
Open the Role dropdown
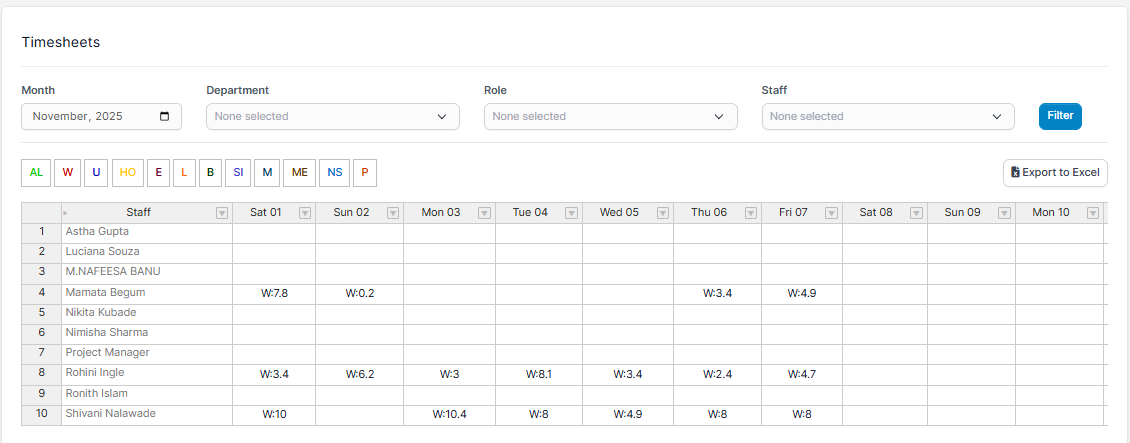click(x=610, y=117)
